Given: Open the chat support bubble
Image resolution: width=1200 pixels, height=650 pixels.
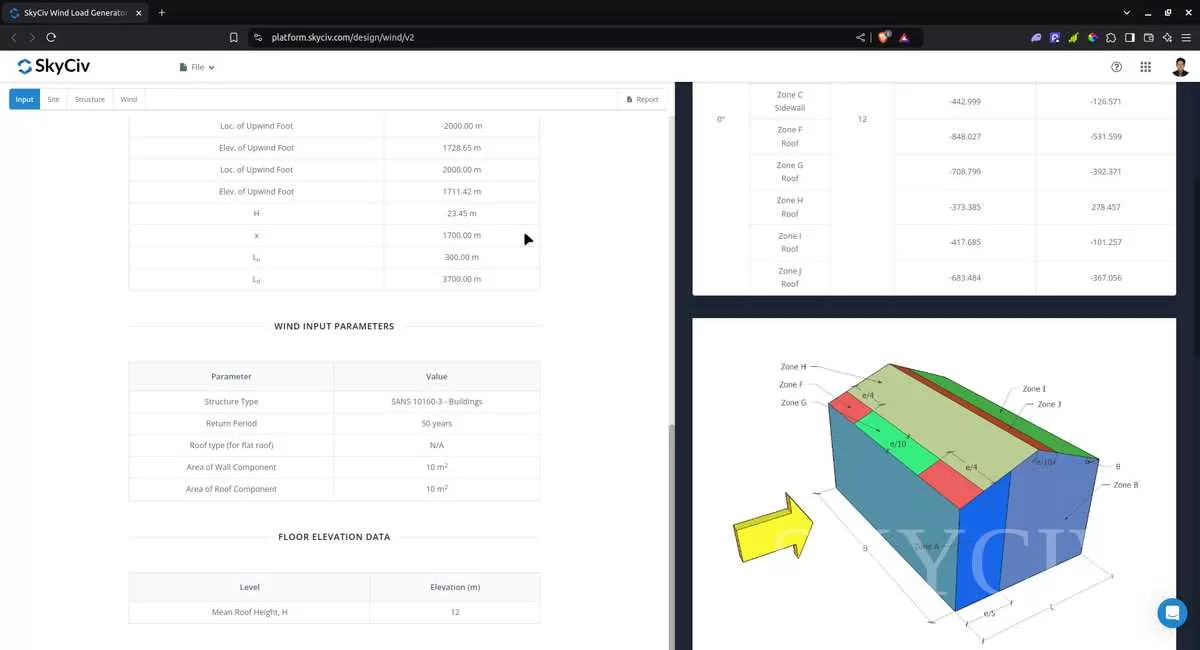Looking at the screenshot, I should (1171, 612).
